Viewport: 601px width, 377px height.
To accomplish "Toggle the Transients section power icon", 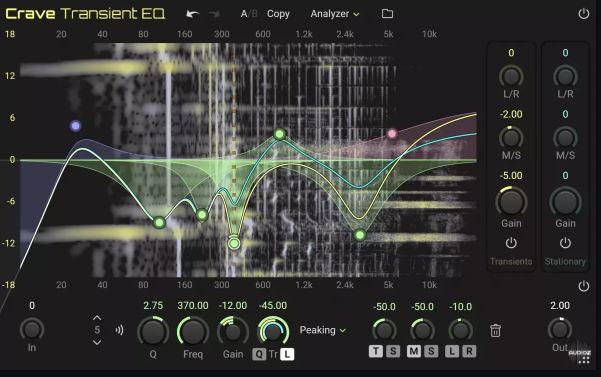I will [511, 243].
